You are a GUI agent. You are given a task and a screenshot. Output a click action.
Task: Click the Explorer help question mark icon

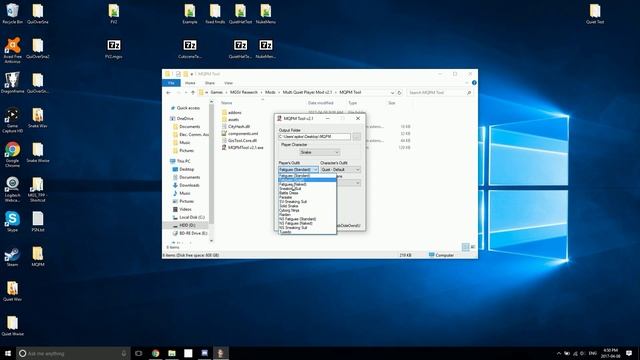click(x=474, y=83)
